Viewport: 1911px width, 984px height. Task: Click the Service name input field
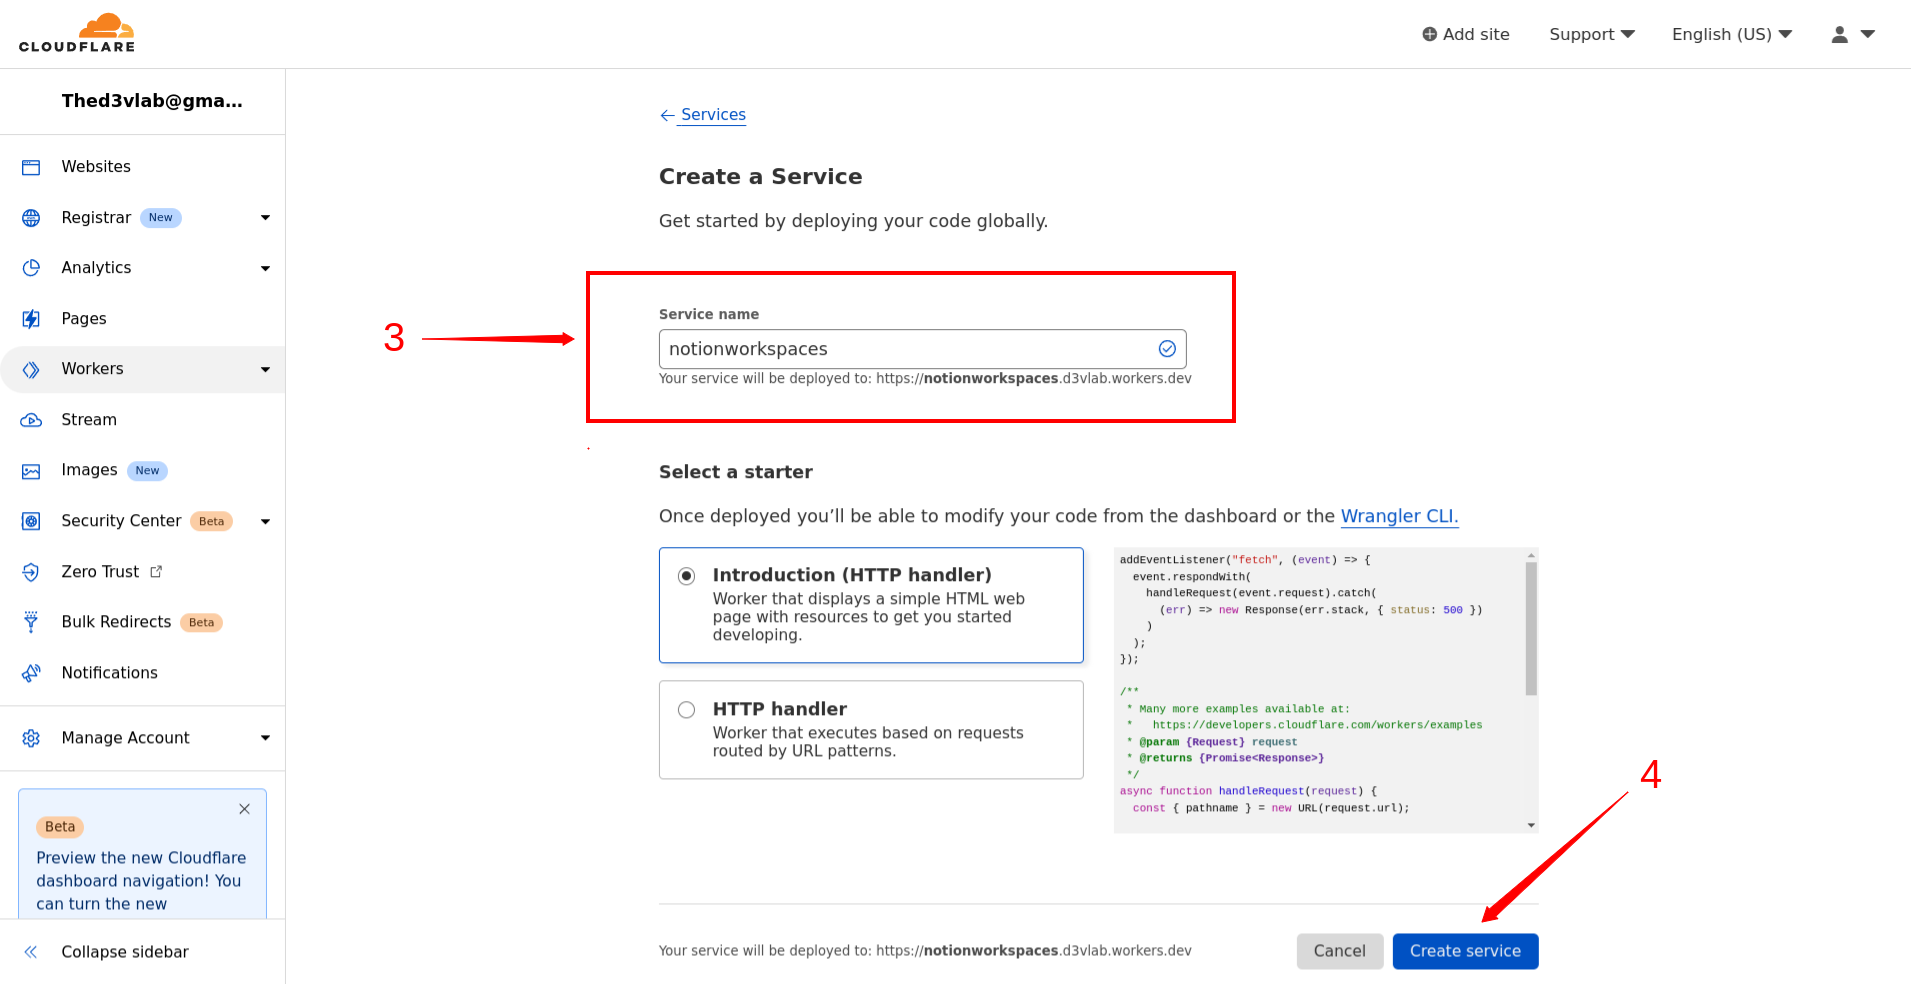coord(922,349)
